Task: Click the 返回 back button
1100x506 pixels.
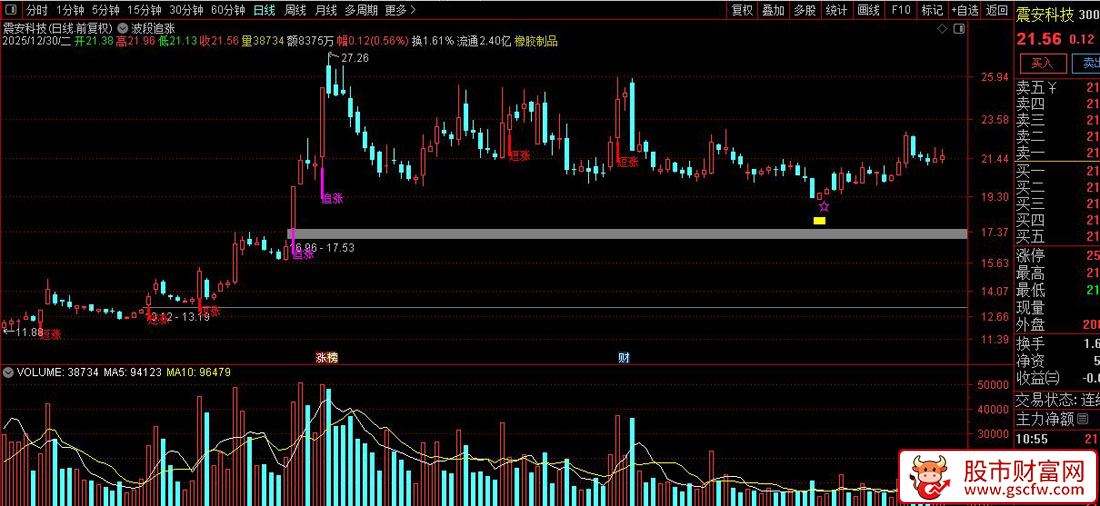Action: (996, 10)
